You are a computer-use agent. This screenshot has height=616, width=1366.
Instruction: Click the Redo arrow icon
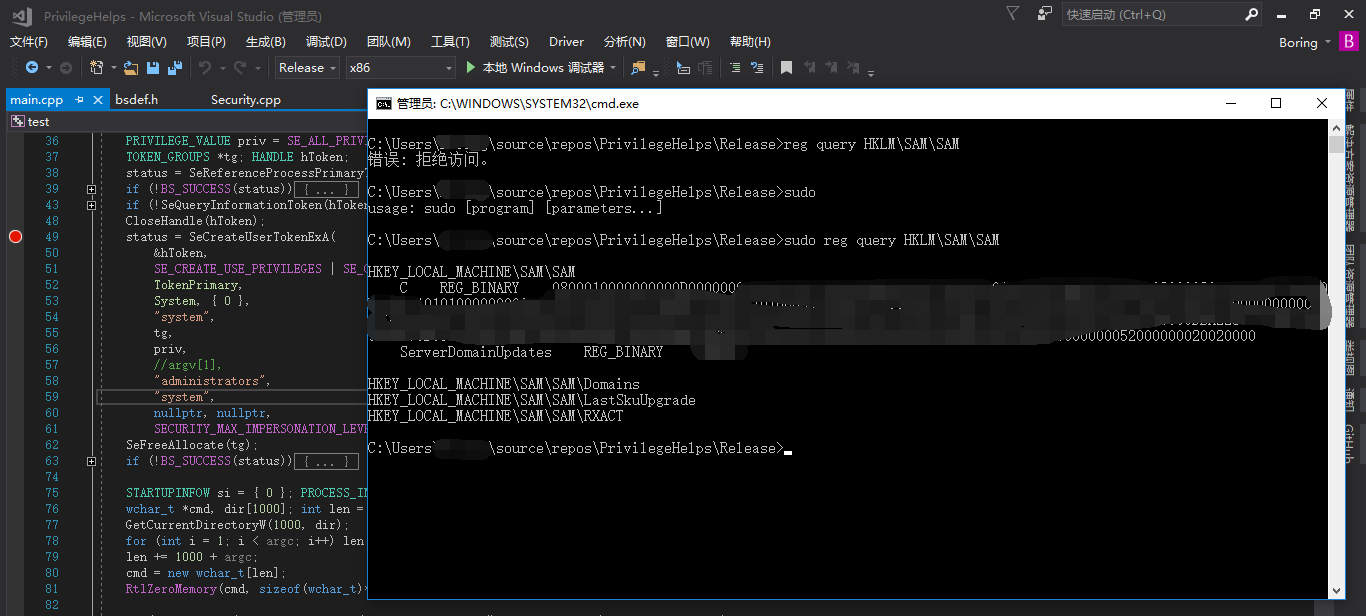click(240, 68)
